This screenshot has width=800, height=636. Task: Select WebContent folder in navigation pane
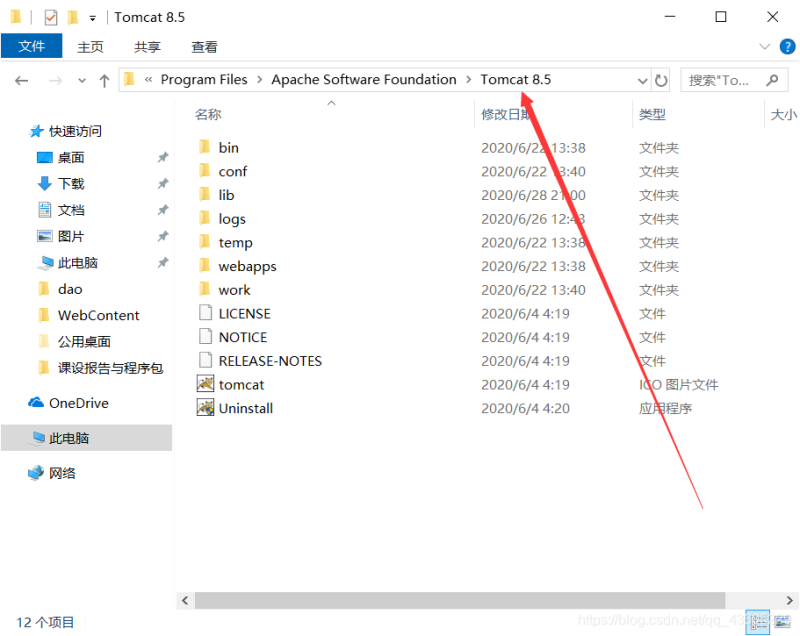[98, 315]
